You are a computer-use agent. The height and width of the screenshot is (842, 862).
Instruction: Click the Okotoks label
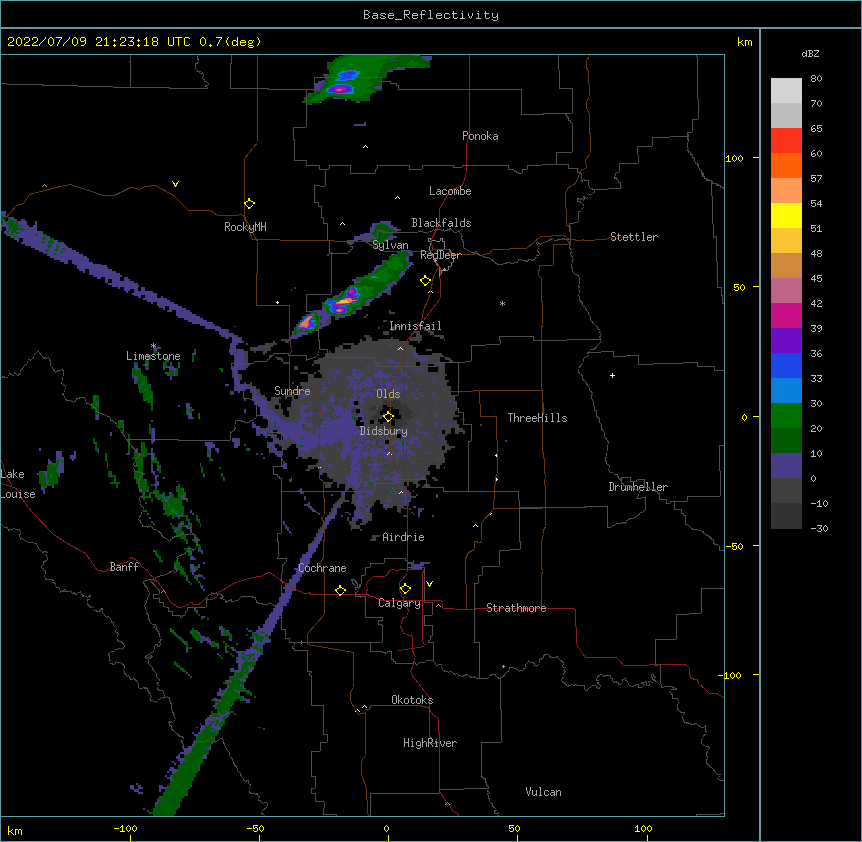pos(412,700)
